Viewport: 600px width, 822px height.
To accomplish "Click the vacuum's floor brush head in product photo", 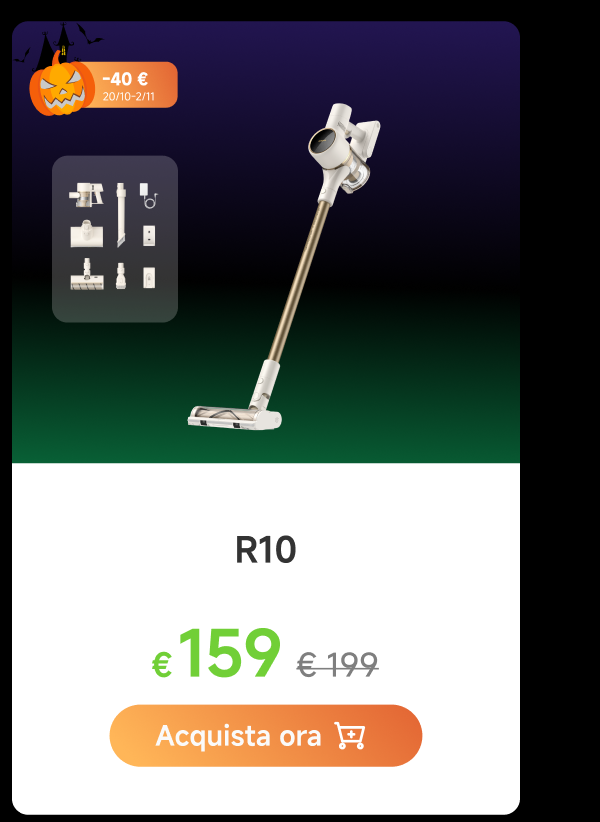I will (x=235, y=417).
